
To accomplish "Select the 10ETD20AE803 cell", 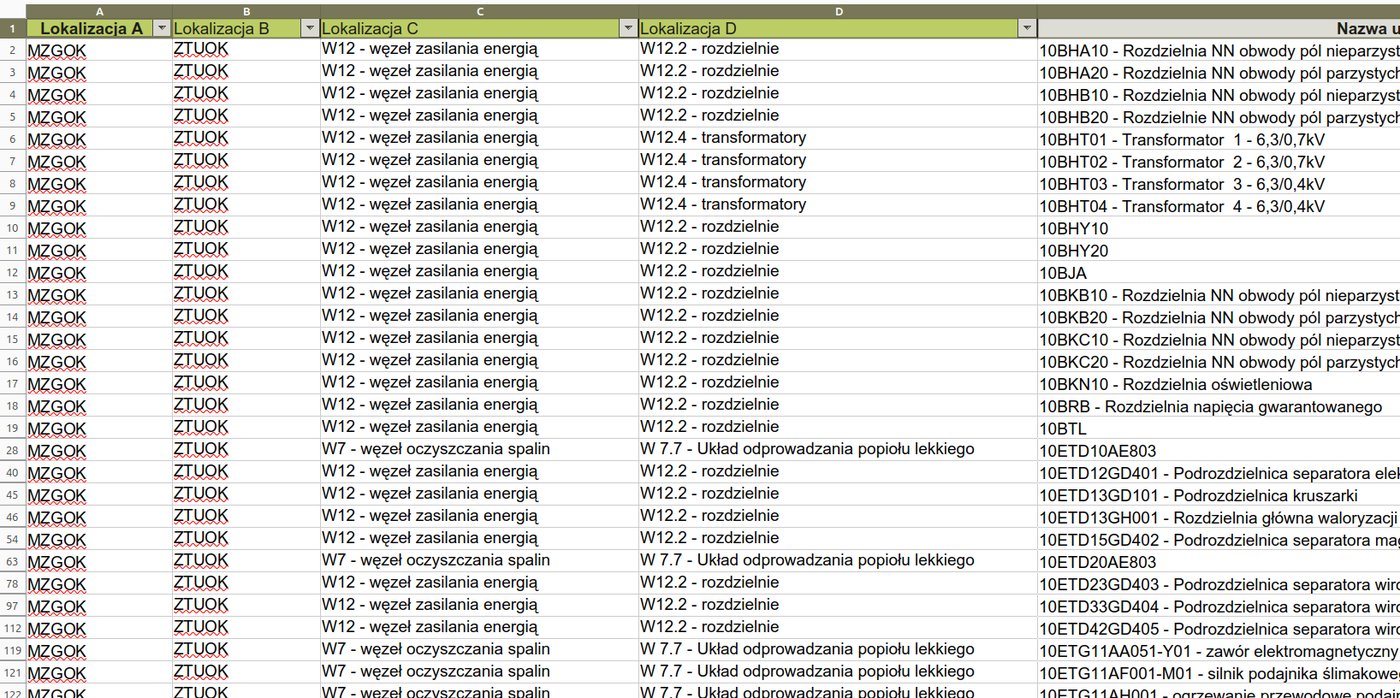I will pyautogui.click(x=1218, y=561).
